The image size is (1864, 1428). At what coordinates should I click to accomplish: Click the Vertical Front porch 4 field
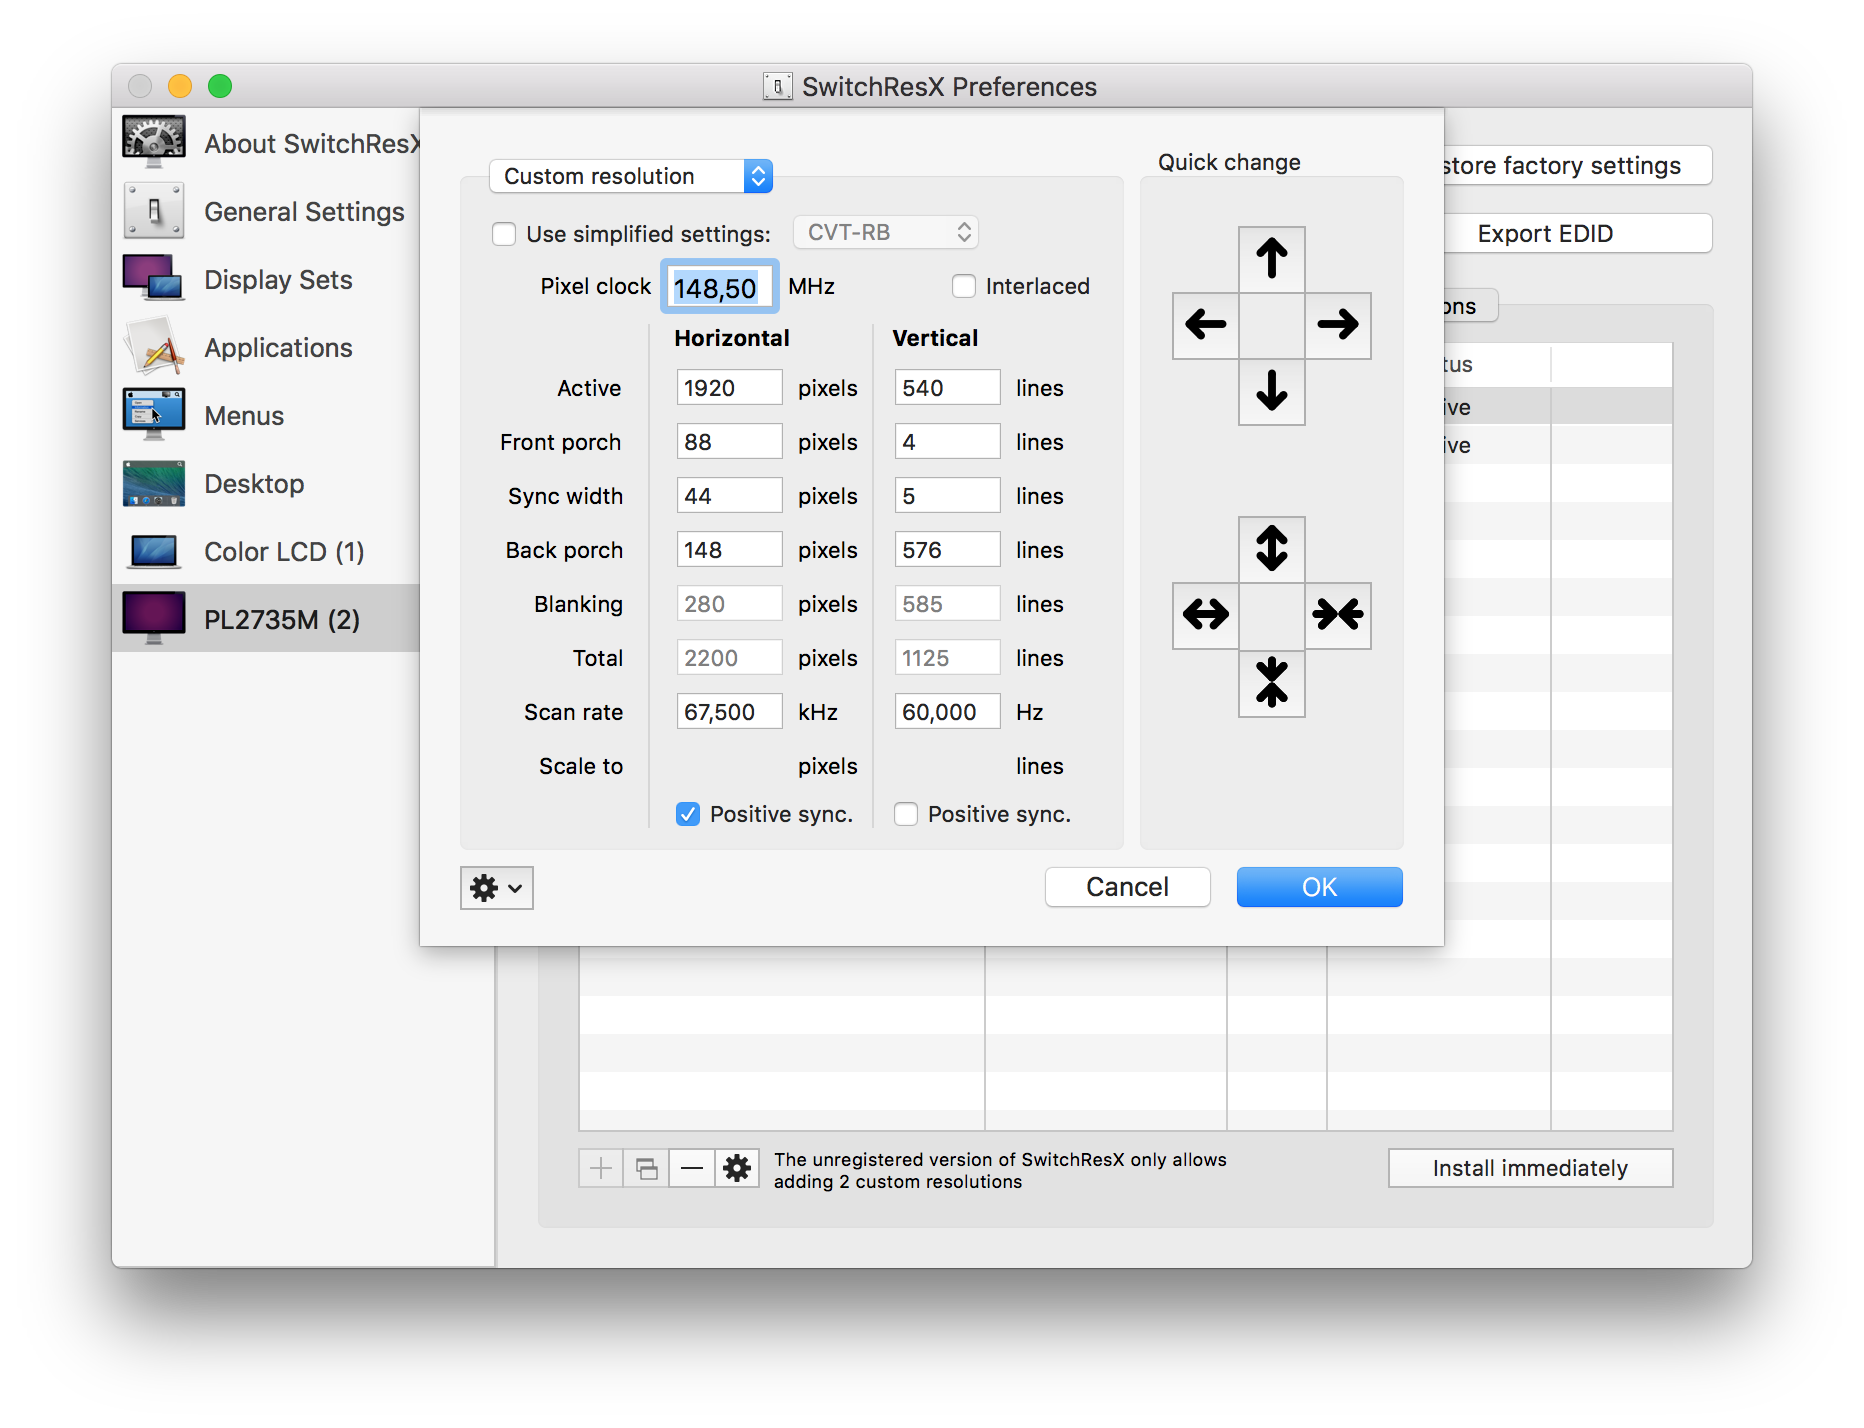(947, 441)
